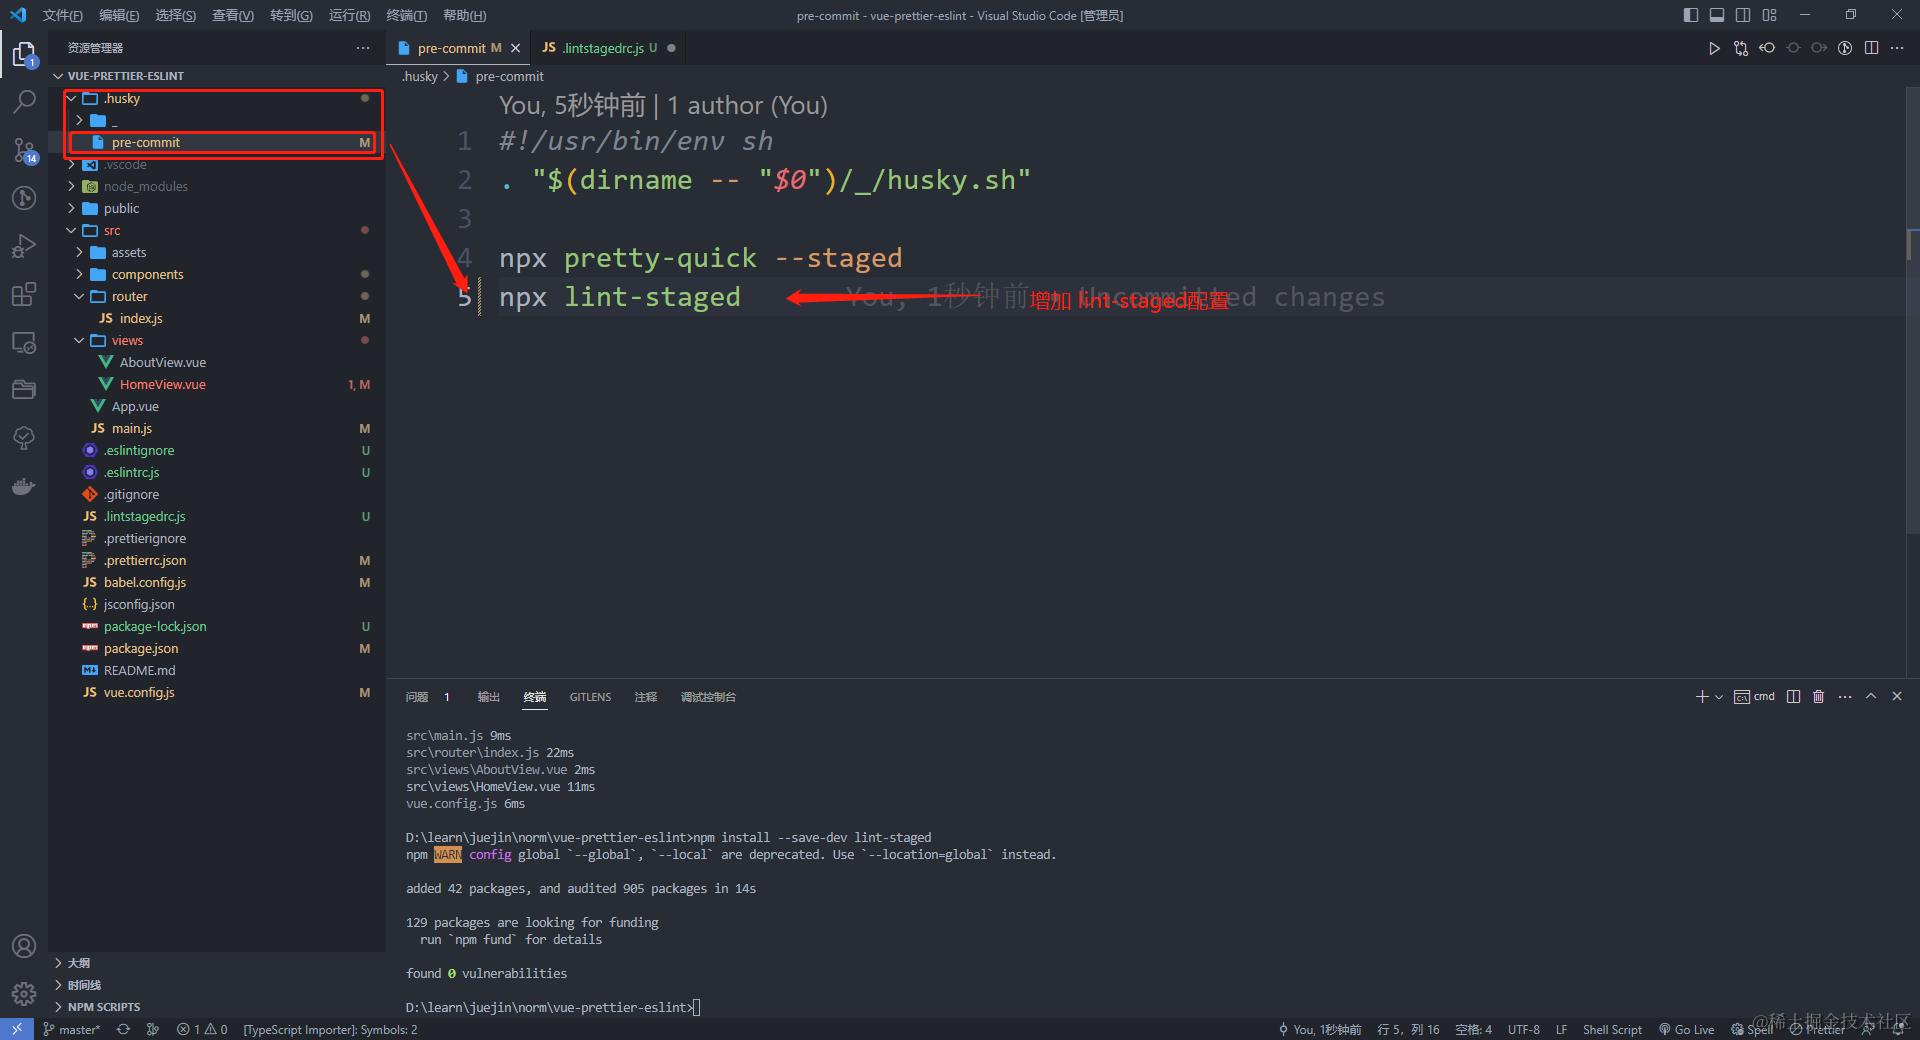Image resolution: width=1920 pixels, height=1040 pixels.
Task: Click the LF end-of-line selector
Action: click(x=1561, y=1029)
